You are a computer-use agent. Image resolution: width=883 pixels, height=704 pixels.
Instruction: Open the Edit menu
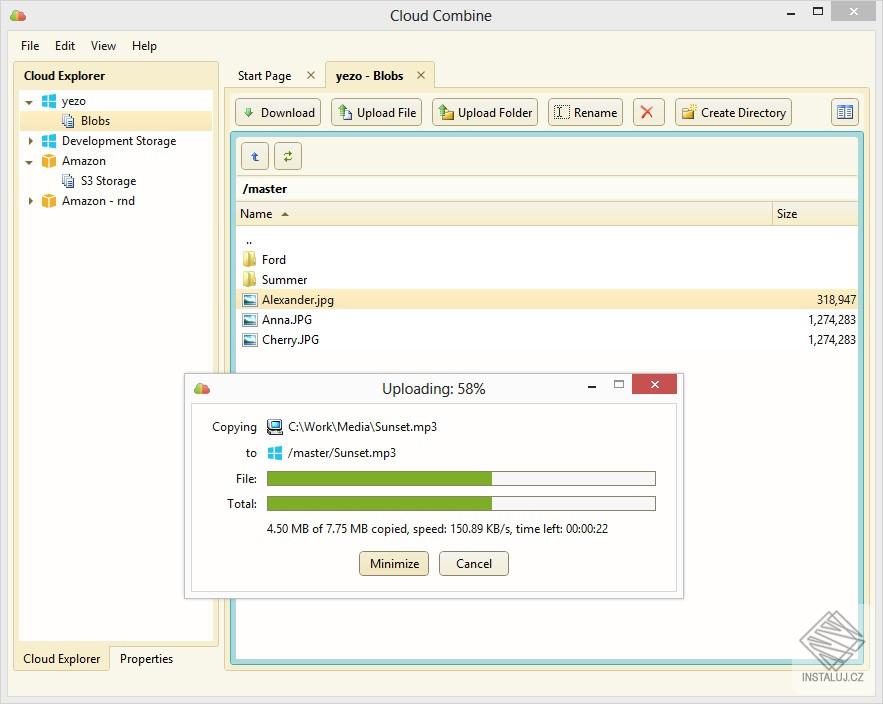65,46
